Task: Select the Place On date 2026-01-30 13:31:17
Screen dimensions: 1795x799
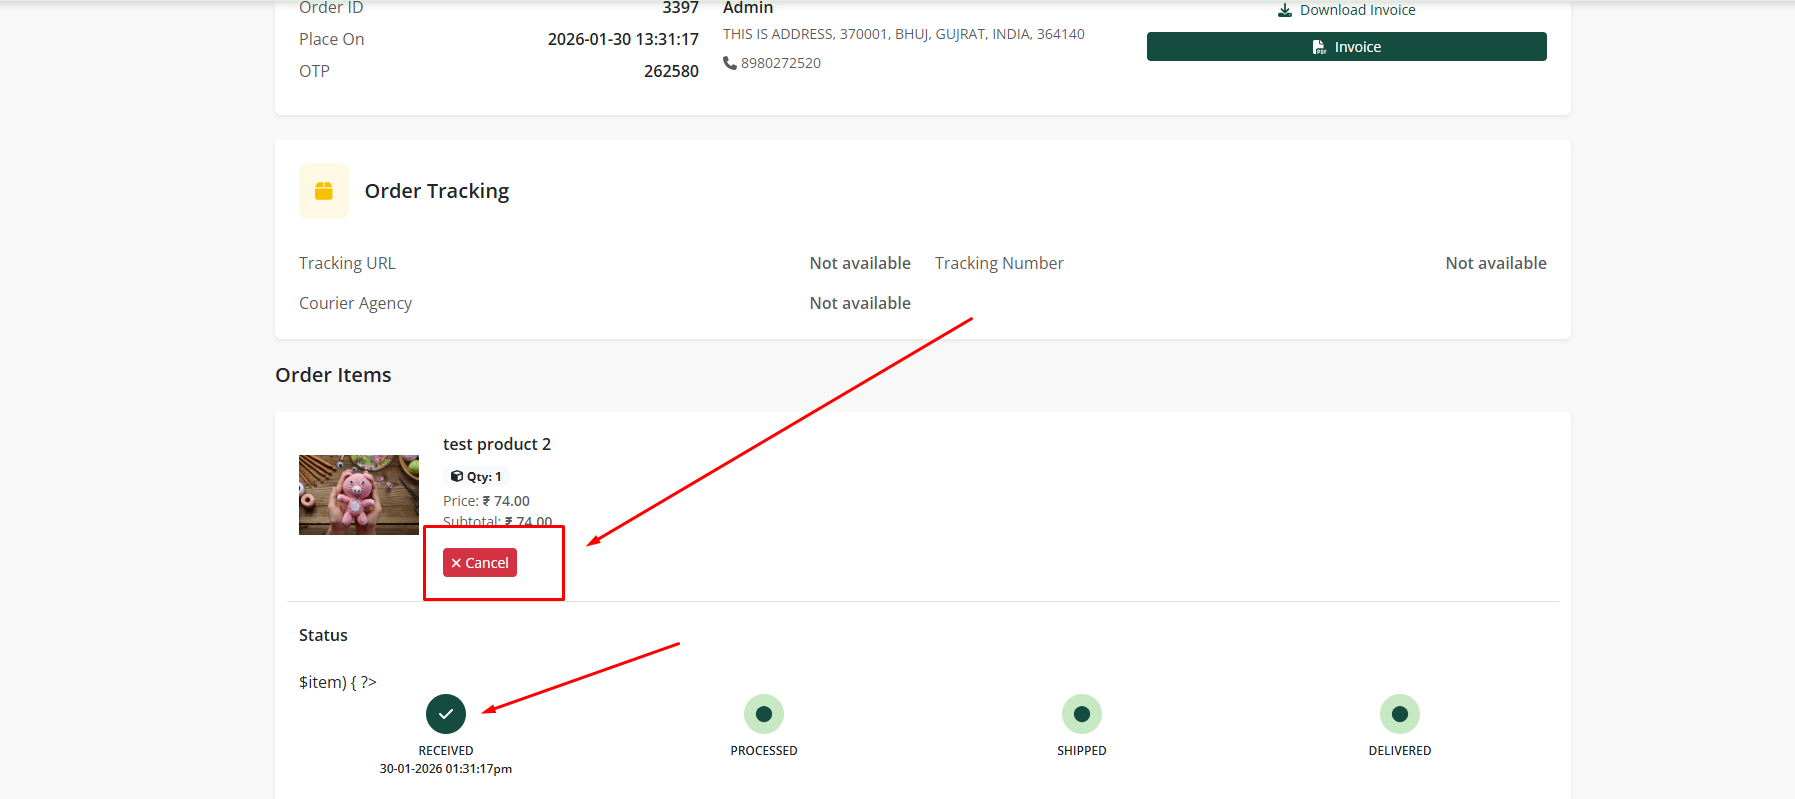Action: (623, 39)
